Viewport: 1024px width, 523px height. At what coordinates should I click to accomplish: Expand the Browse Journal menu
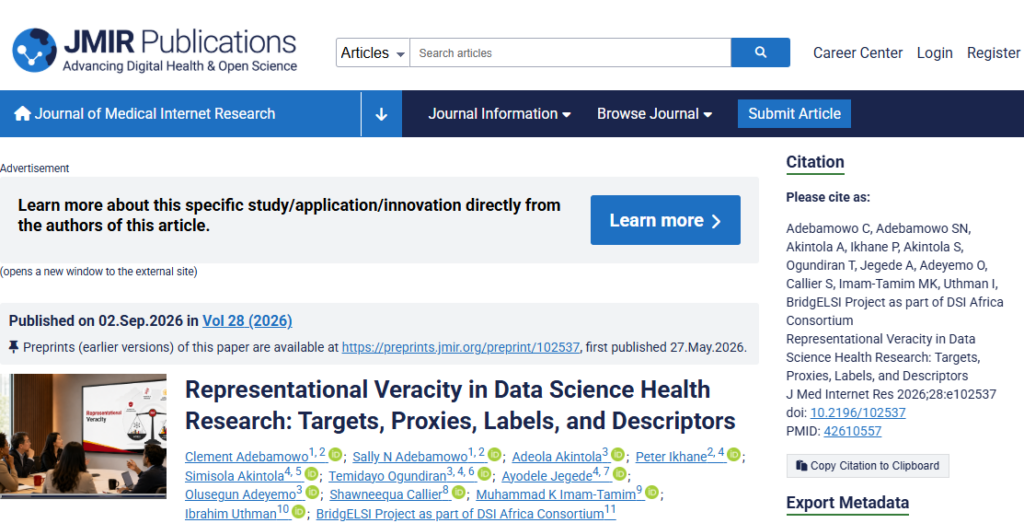tap(654, 114)
